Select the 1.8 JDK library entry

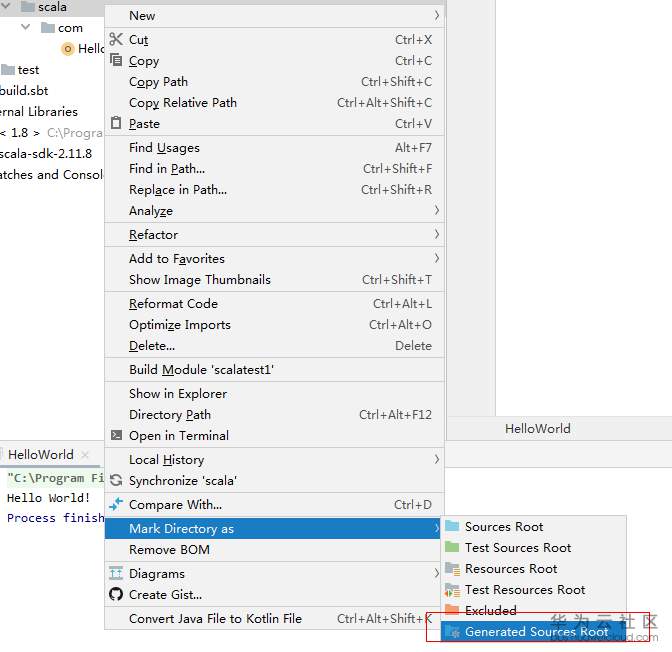click(x=51, y=132)
